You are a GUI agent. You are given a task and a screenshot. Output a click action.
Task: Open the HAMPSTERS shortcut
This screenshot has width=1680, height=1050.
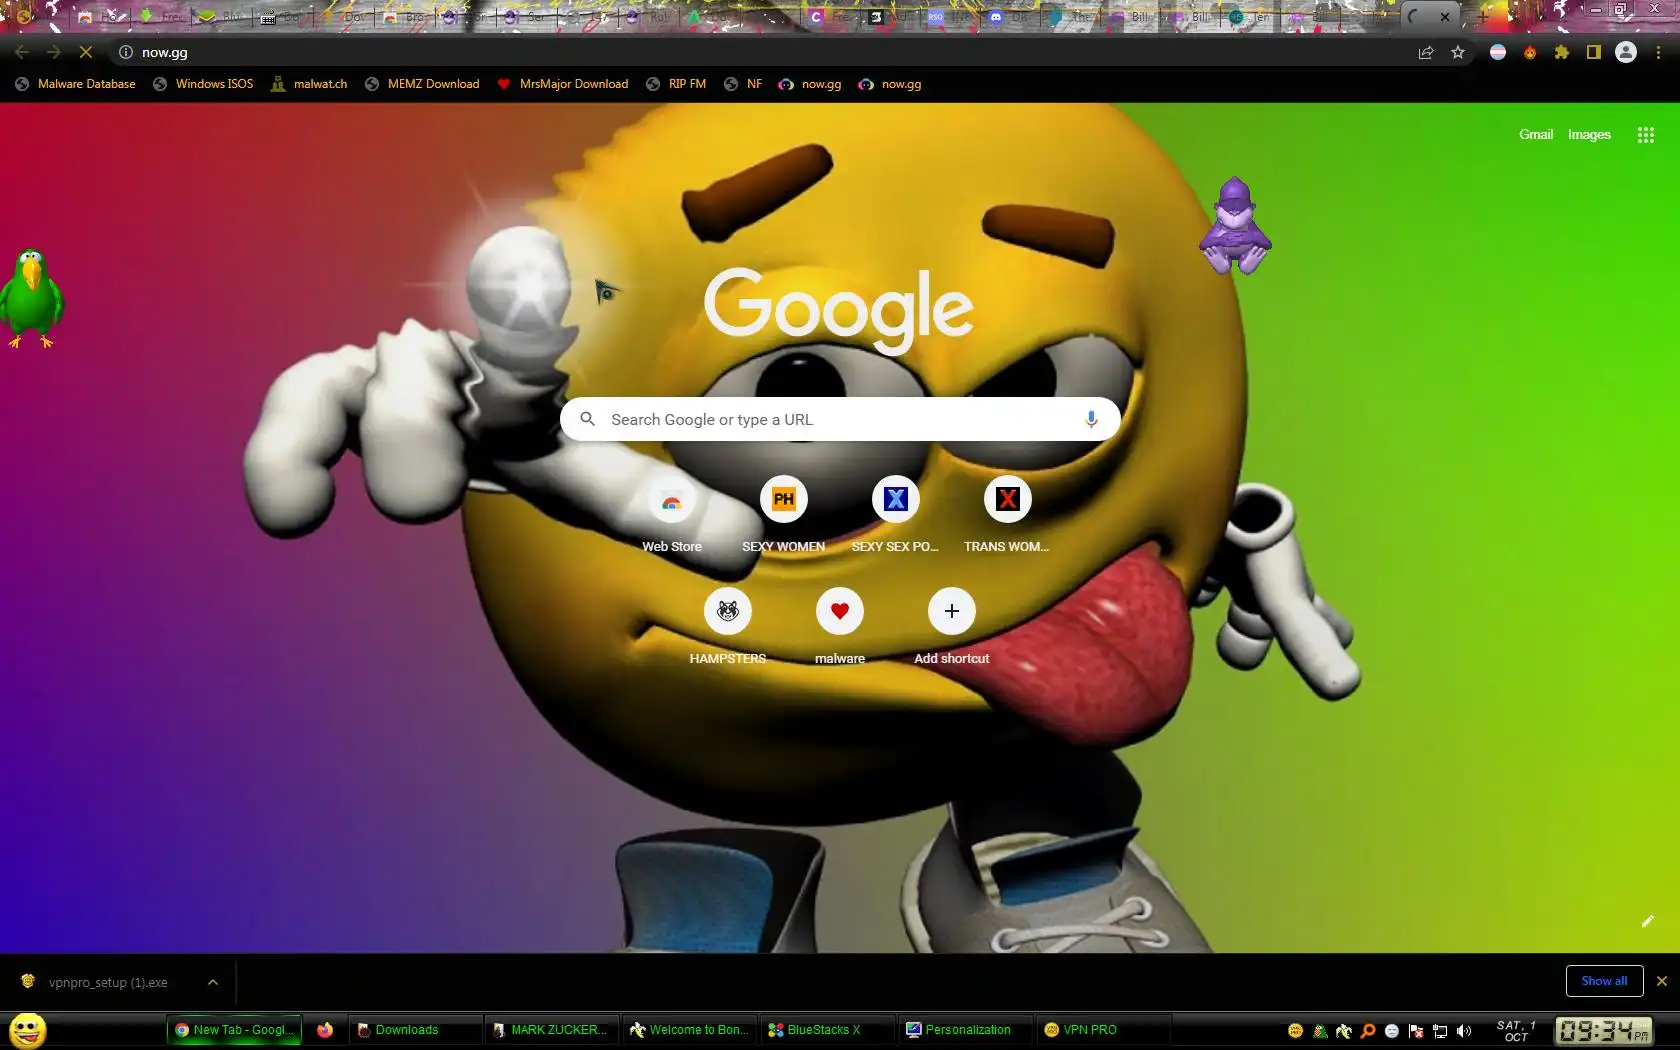(x=728, y=627)
